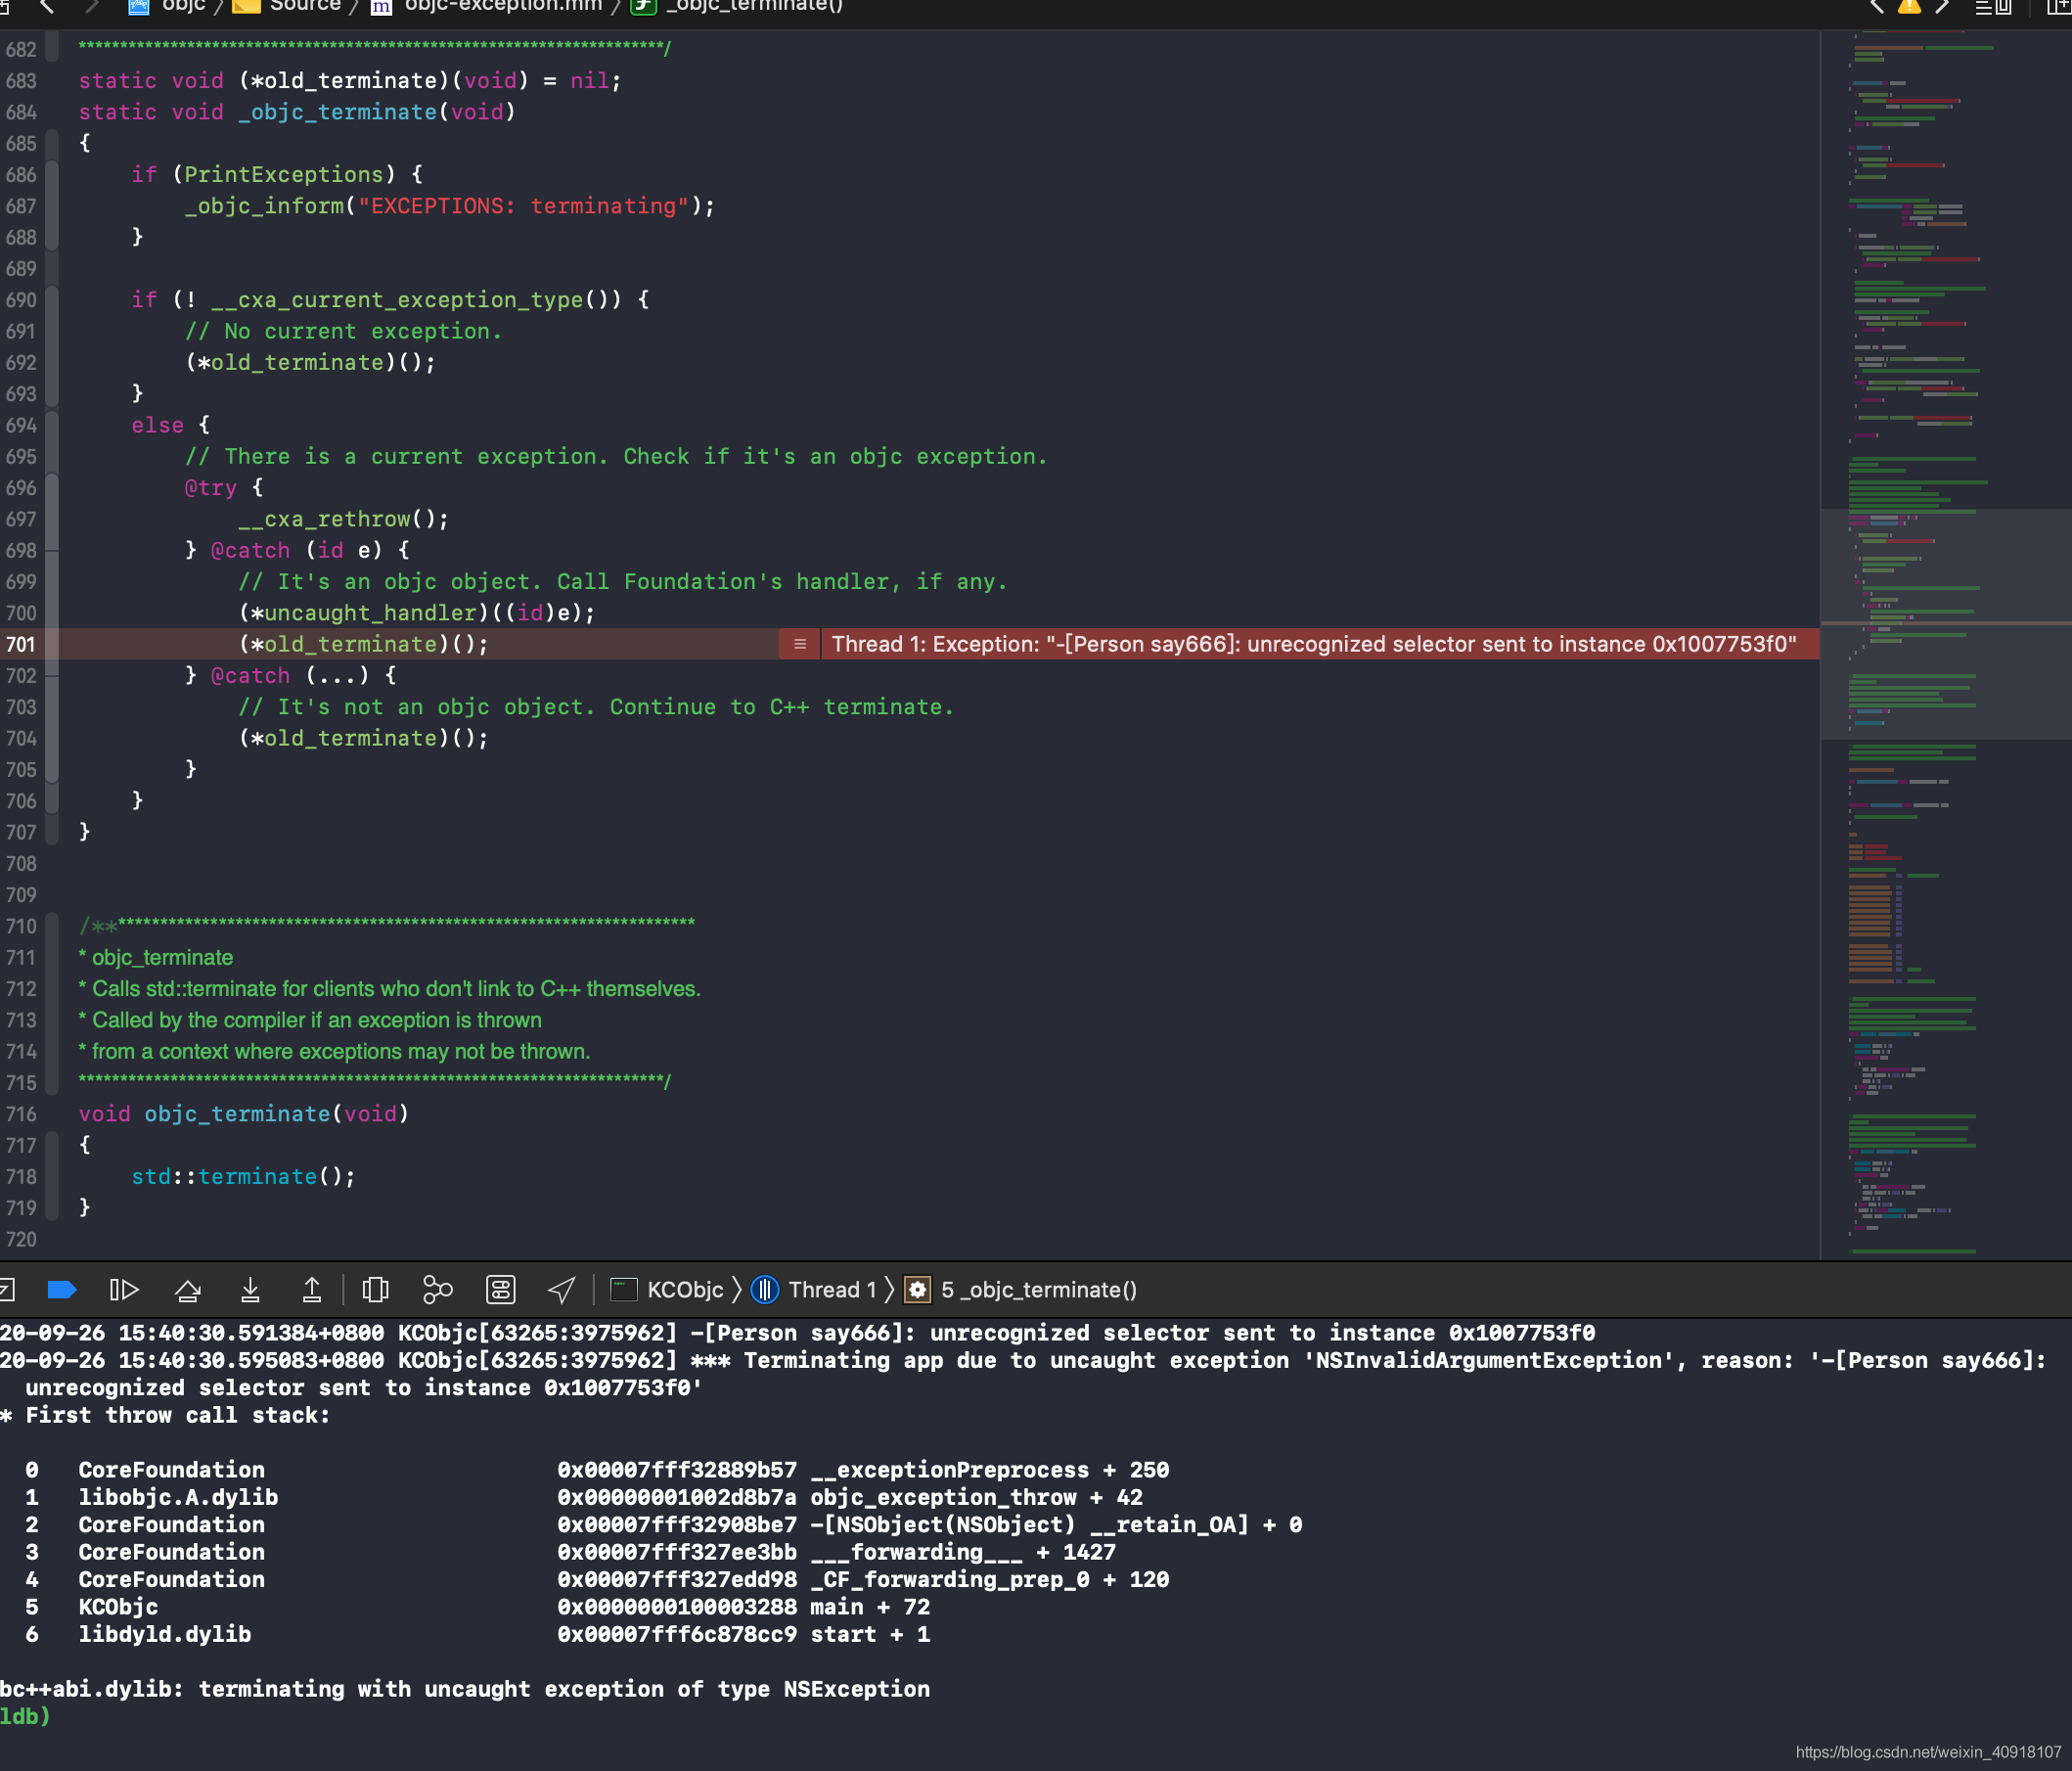Screen dimensions: 2072x1771
Task: Click KCObjc process terminal icon
Action: coord(624,1290)
